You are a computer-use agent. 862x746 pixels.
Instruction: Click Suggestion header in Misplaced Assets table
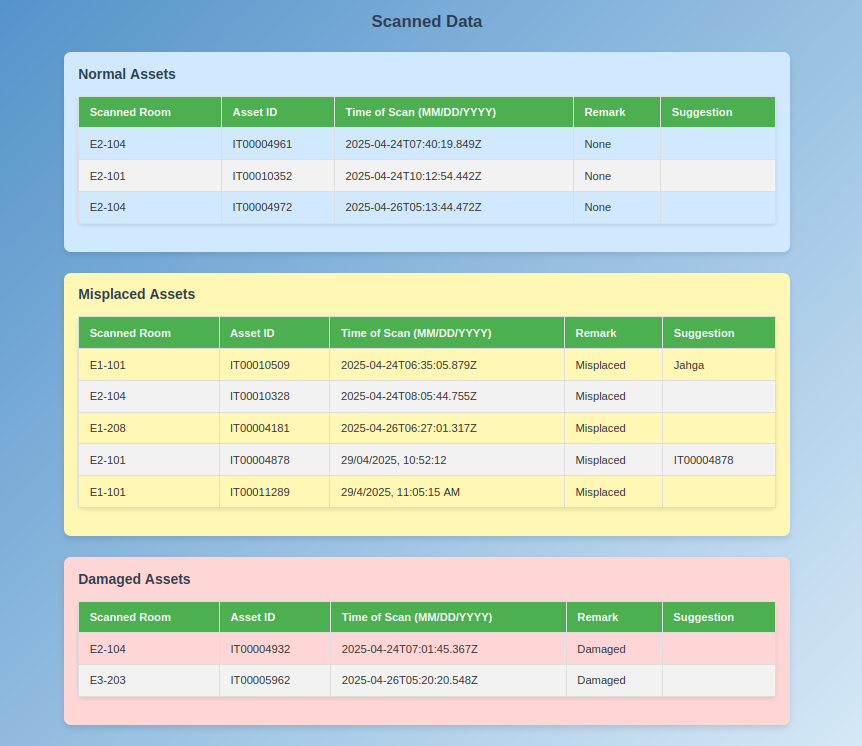click(x=719, y=333)
